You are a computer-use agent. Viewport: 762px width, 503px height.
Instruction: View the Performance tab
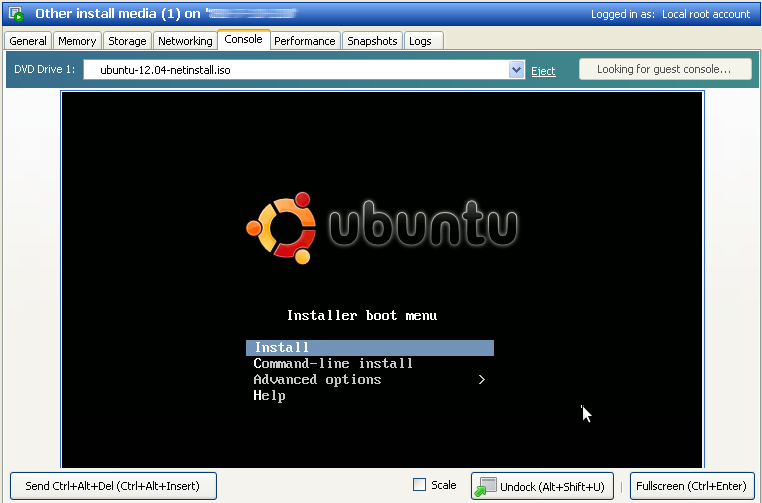tap(305, 41)
